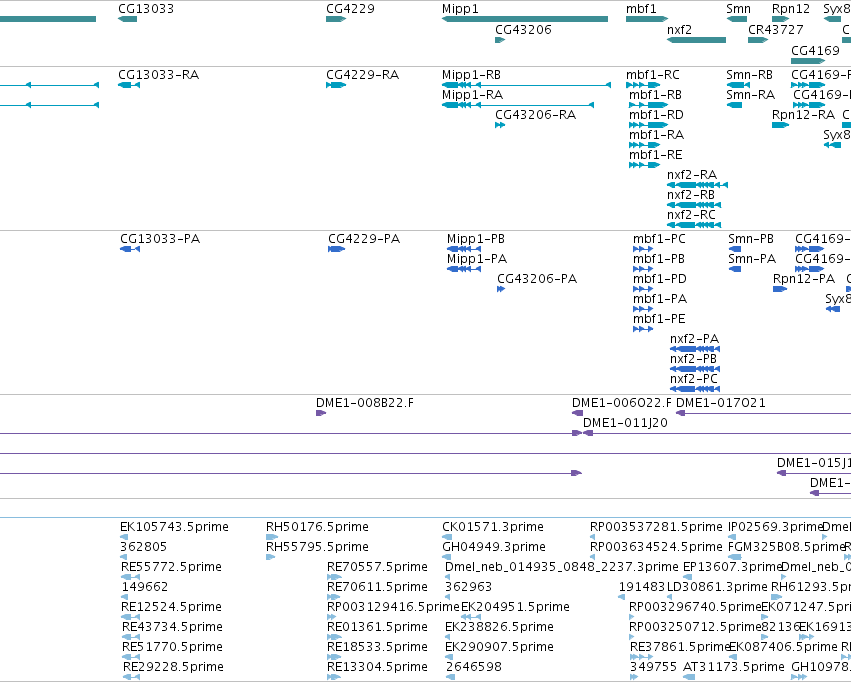Click the CG13033 gene label
Screen dimensions: 851x682
pyautogui.click(x=146, y=9)
